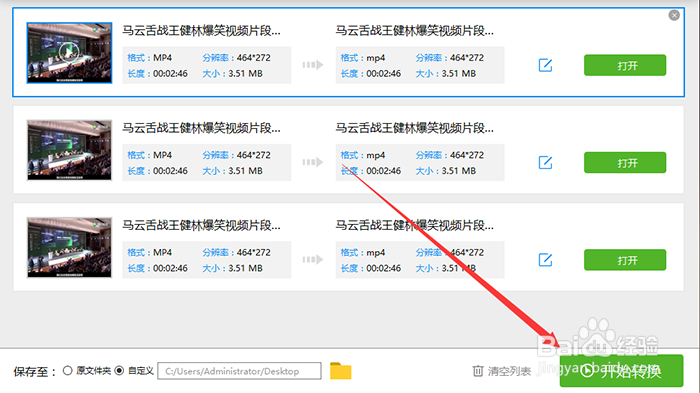Click the second row source title text
Image resolution: width=700 pixels, height=393 pixels.
(201, 128)
